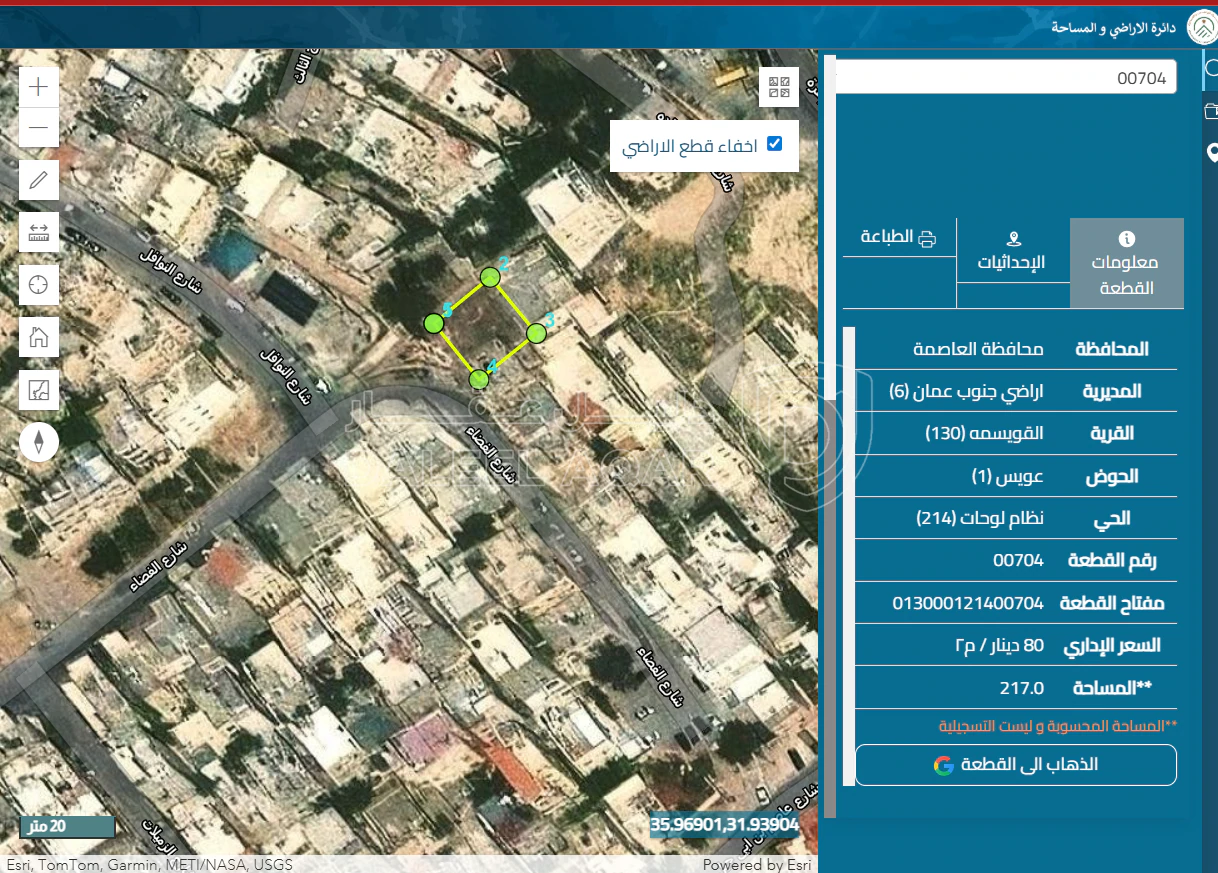This screenshot has width=1218, height=873.
Task: Click the الذهاب الى القطعة Google button
Action: click(x=1015, y=765)
